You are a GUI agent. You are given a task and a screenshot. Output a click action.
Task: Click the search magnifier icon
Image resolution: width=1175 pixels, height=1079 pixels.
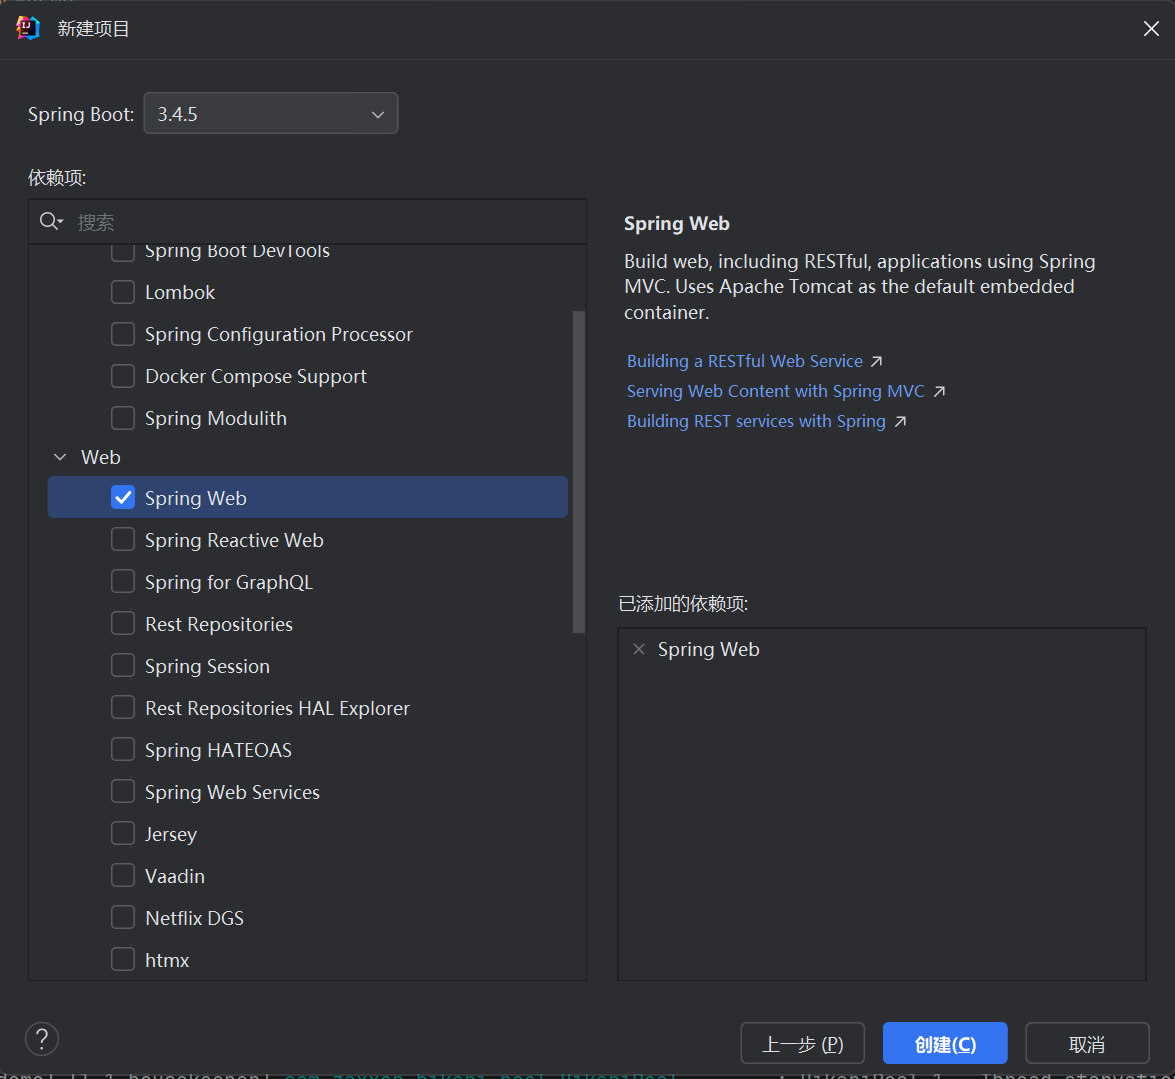click(x=51, y=221)
